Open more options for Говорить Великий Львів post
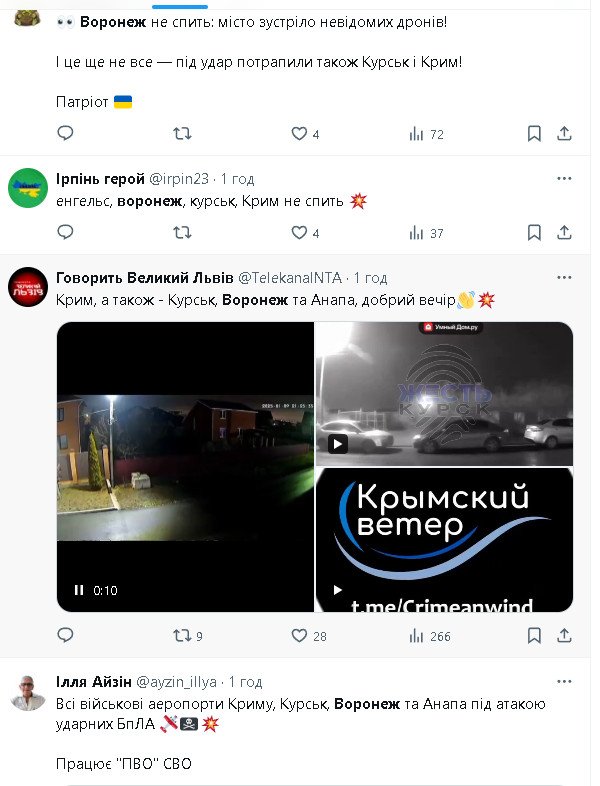This screenshot has height=786, width=600. point(564,277)
